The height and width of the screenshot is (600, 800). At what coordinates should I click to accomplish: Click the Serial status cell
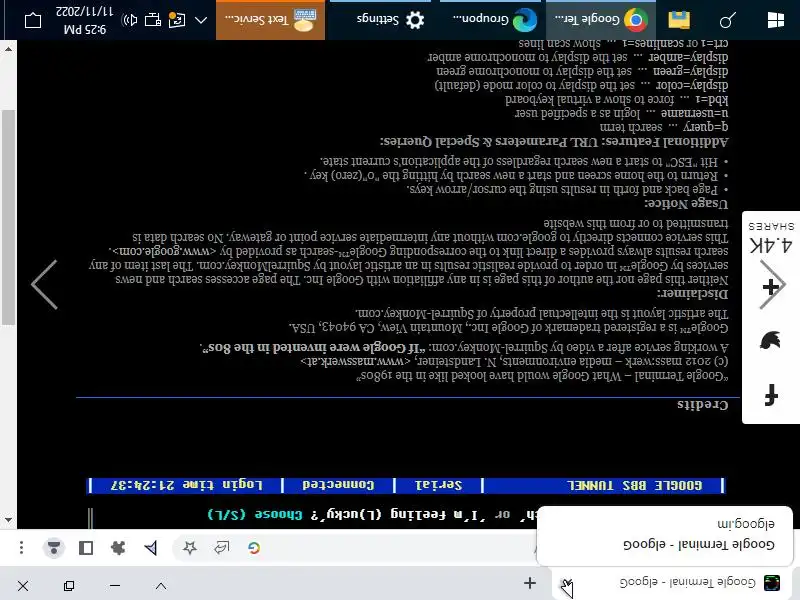(x=438, y=485)
